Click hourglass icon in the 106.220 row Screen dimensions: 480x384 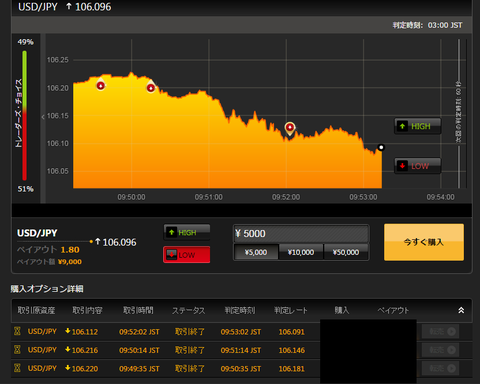coord(17,368)
